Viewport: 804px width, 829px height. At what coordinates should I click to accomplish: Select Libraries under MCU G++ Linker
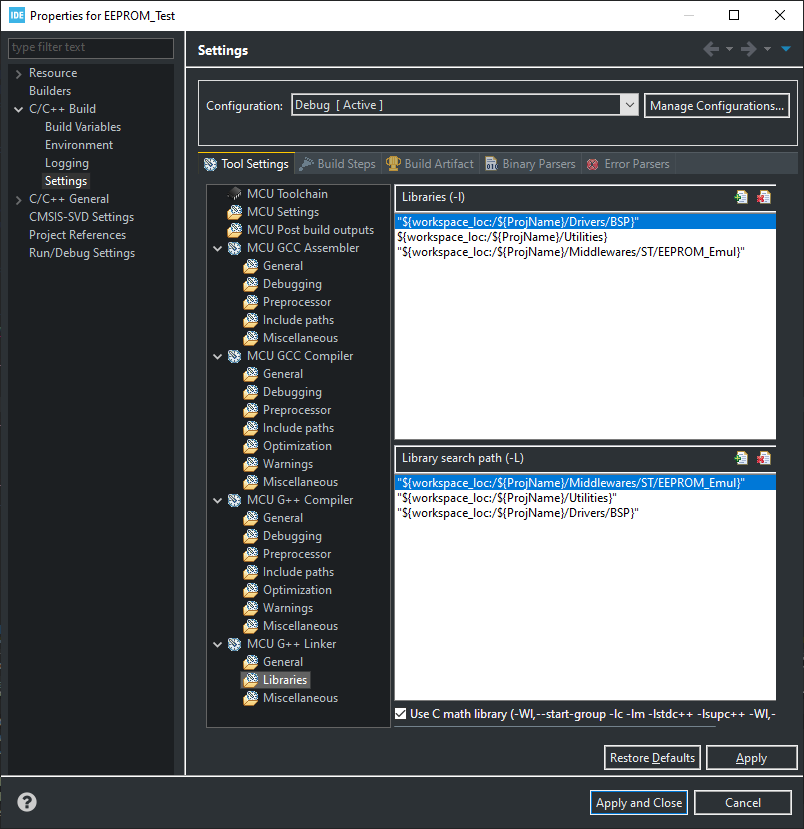click(x=284, y=679)
